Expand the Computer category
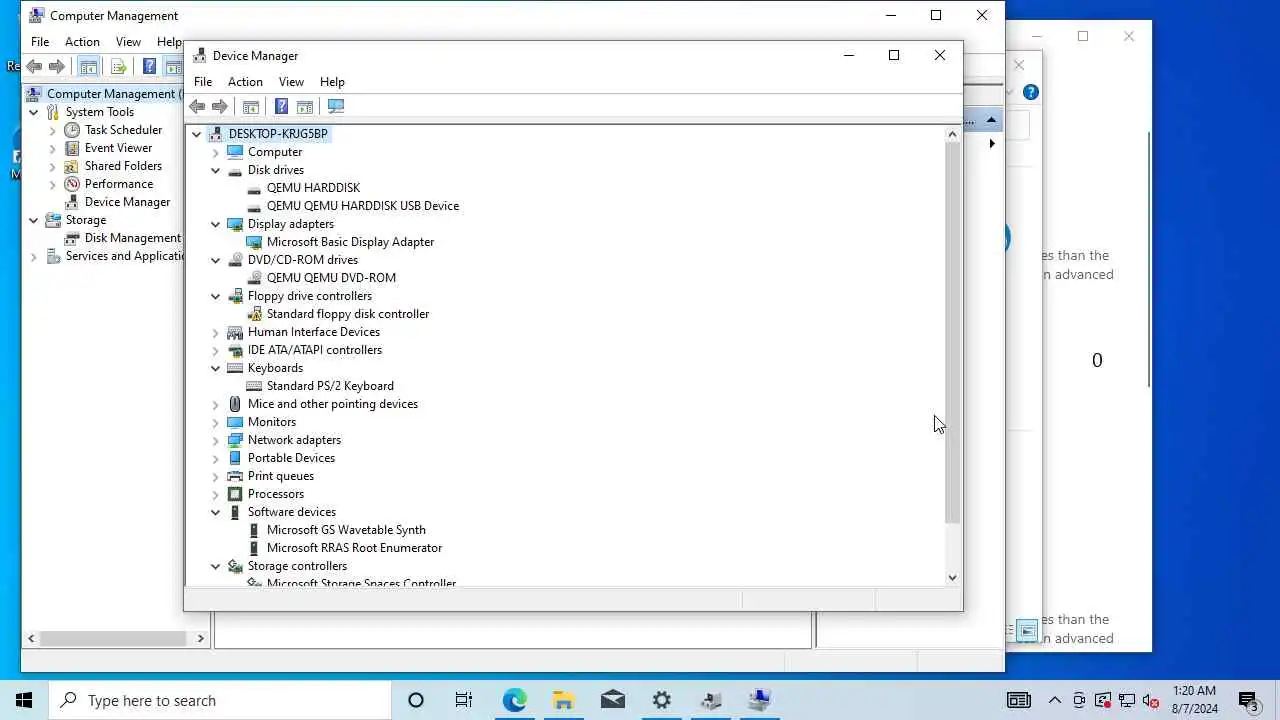 click(215, 152)
